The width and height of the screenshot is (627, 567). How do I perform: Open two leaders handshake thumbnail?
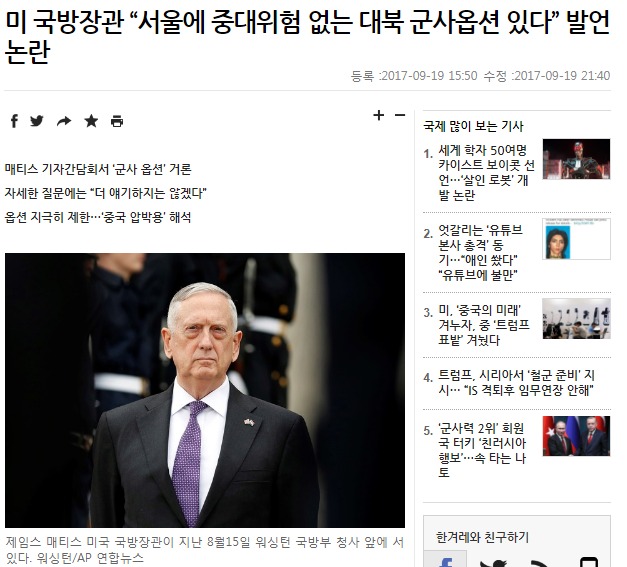click(x=576, y=436)
